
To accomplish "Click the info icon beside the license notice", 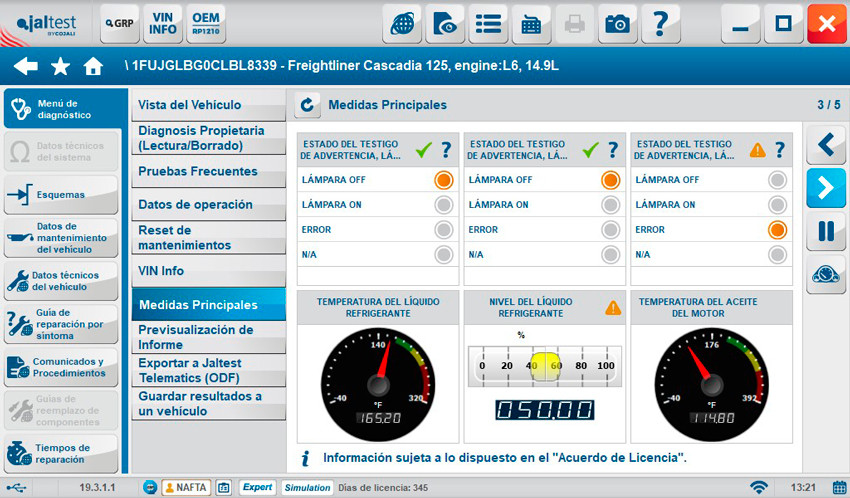I will click(306, 458).
